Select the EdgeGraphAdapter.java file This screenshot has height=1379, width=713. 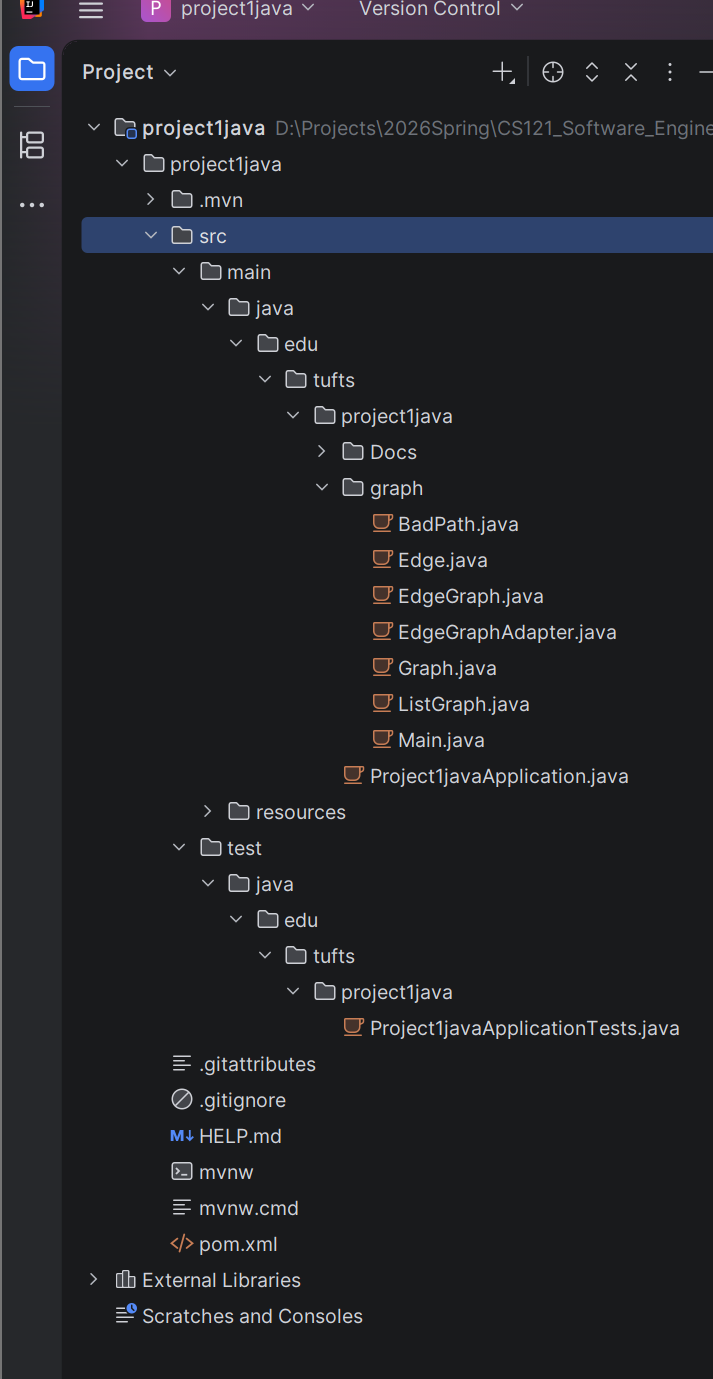click(506, 632)
